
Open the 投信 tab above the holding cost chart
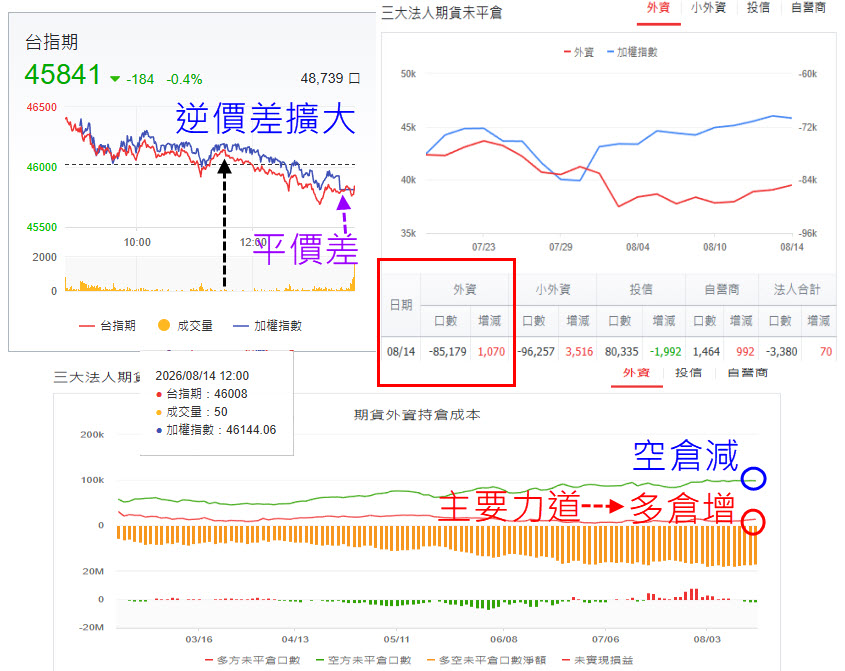pos(688,372)
